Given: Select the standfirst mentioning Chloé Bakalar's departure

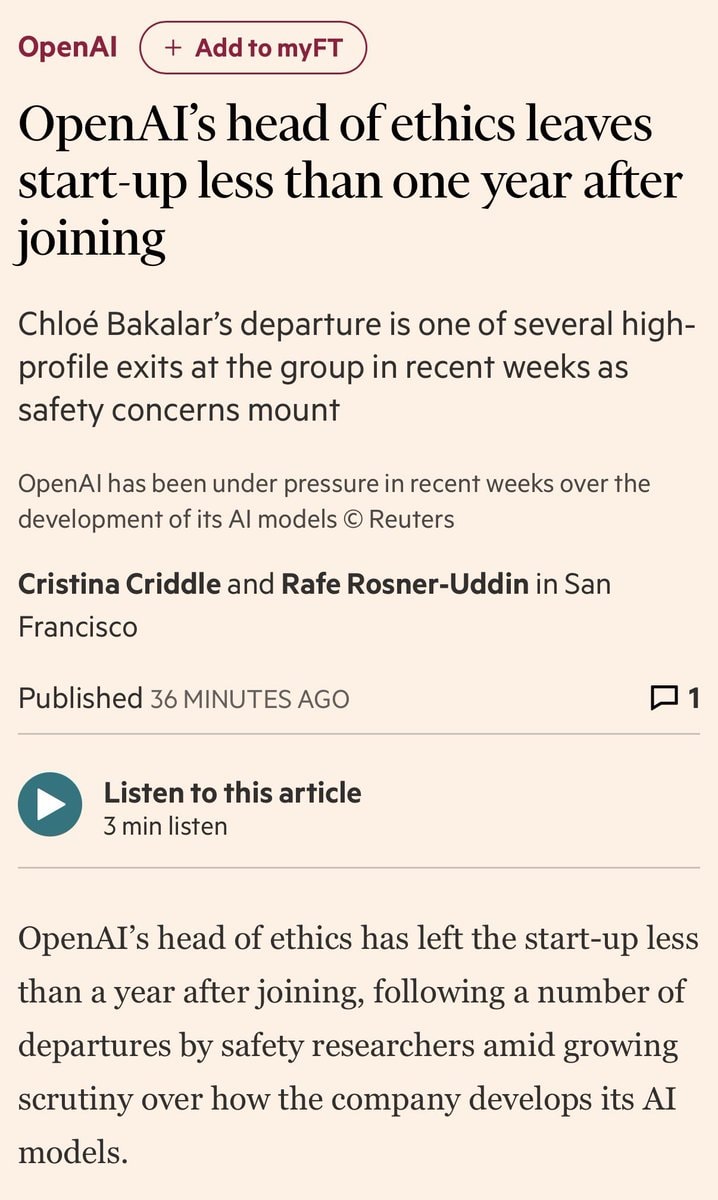Looking at the screenshot, I should pyautogui.click(x=357, y=366).
